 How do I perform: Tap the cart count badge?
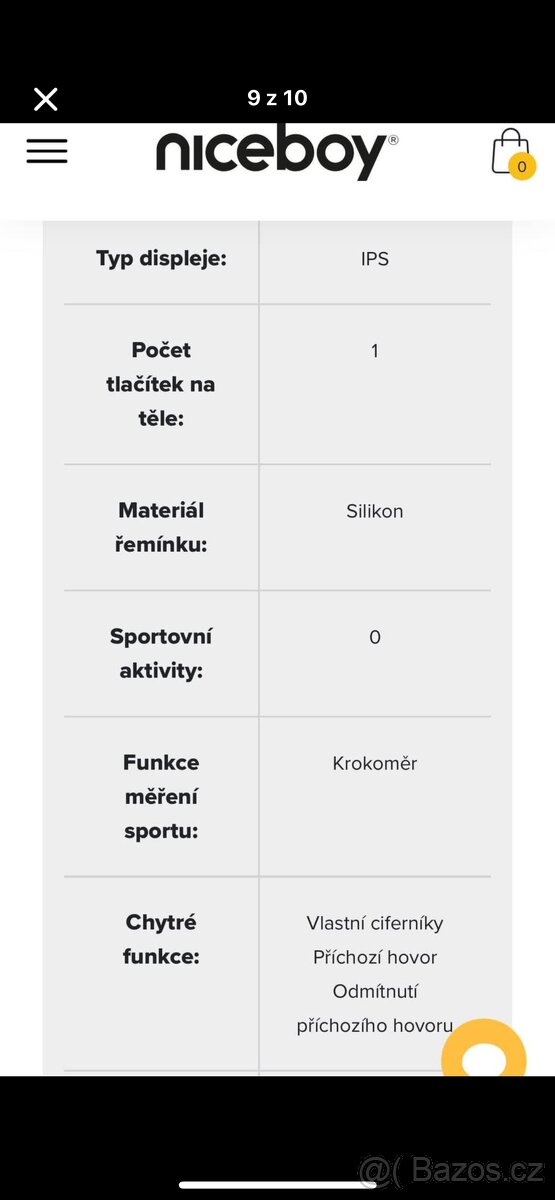[521, 167]
